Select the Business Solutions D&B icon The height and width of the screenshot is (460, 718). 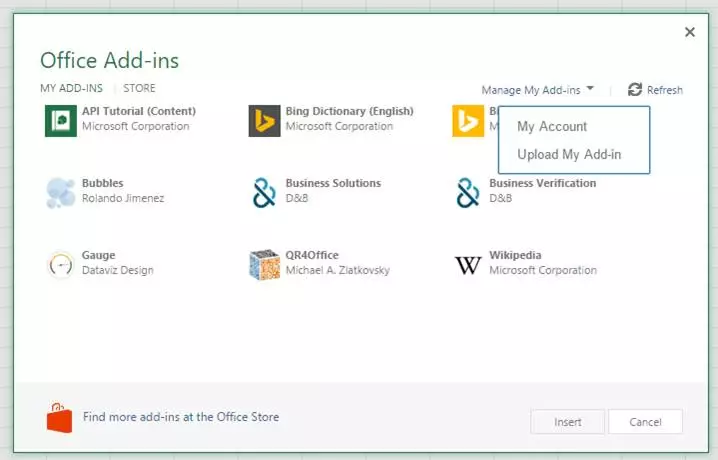[x=264, y=192]
